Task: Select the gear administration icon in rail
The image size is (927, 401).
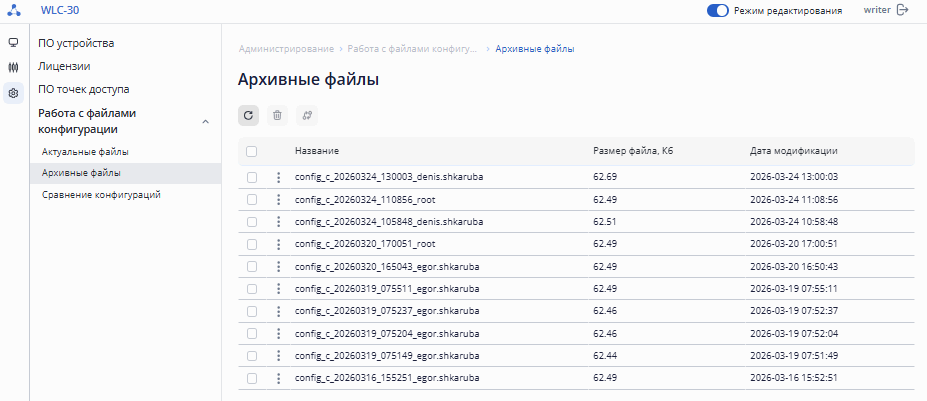Action: [x=13, y=93]
